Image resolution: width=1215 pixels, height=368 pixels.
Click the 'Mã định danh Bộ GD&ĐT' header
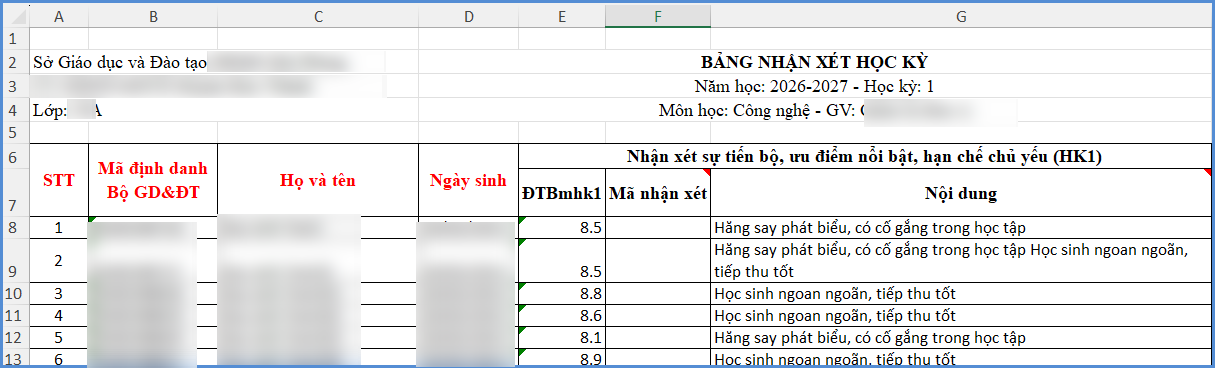pyautogui.click(x=153, y=180)
